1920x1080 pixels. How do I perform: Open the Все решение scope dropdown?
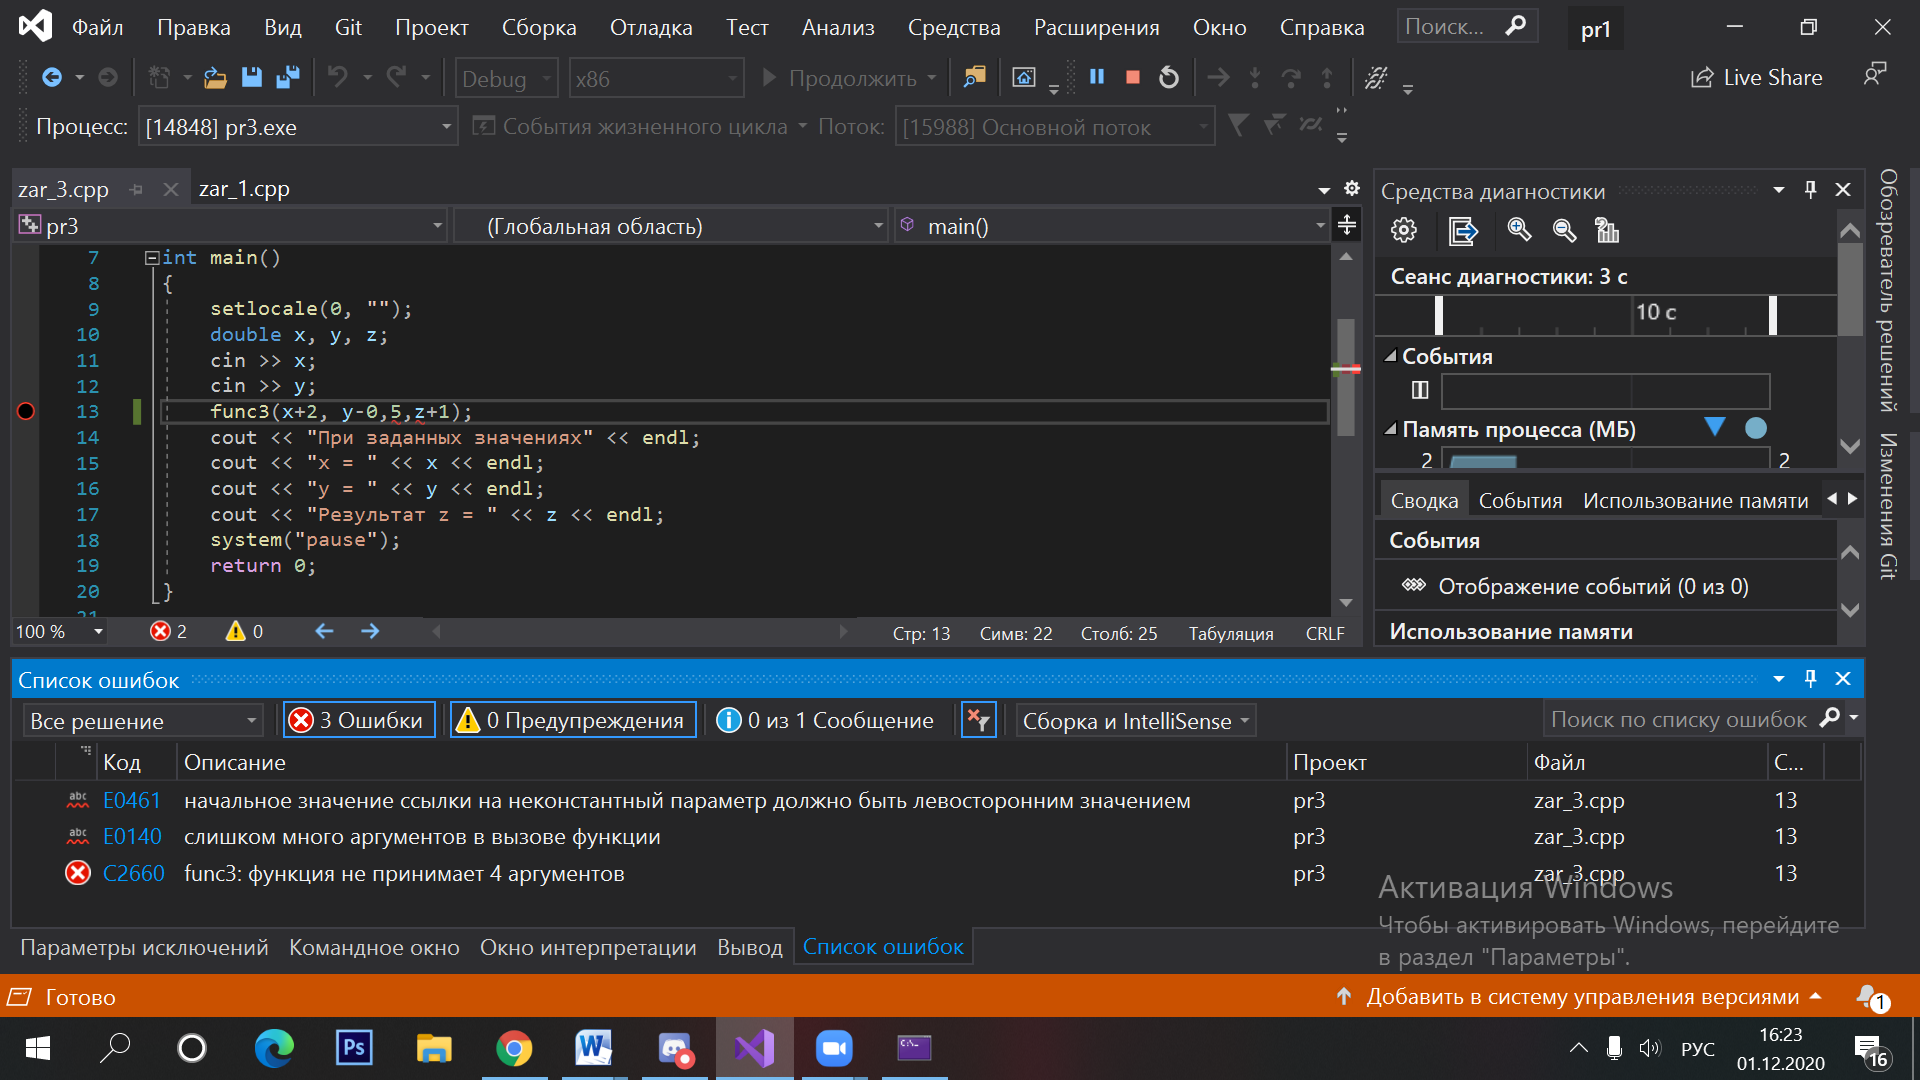click(143, 720)
